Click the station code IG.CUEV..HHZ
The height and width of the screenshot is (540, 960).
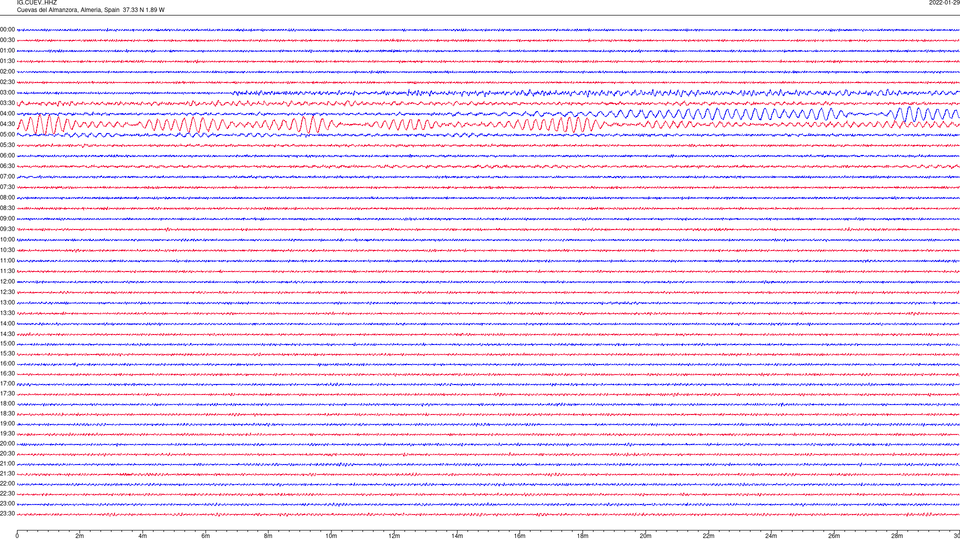click(x=37, y=3)
